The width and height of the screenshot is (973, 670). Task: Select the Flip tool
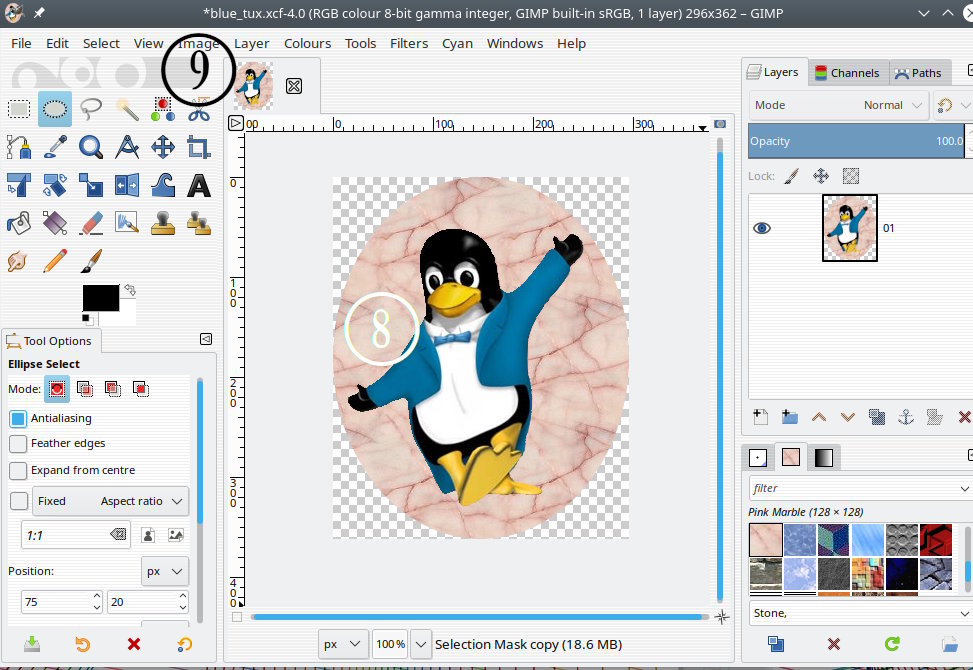click(127, 185)
